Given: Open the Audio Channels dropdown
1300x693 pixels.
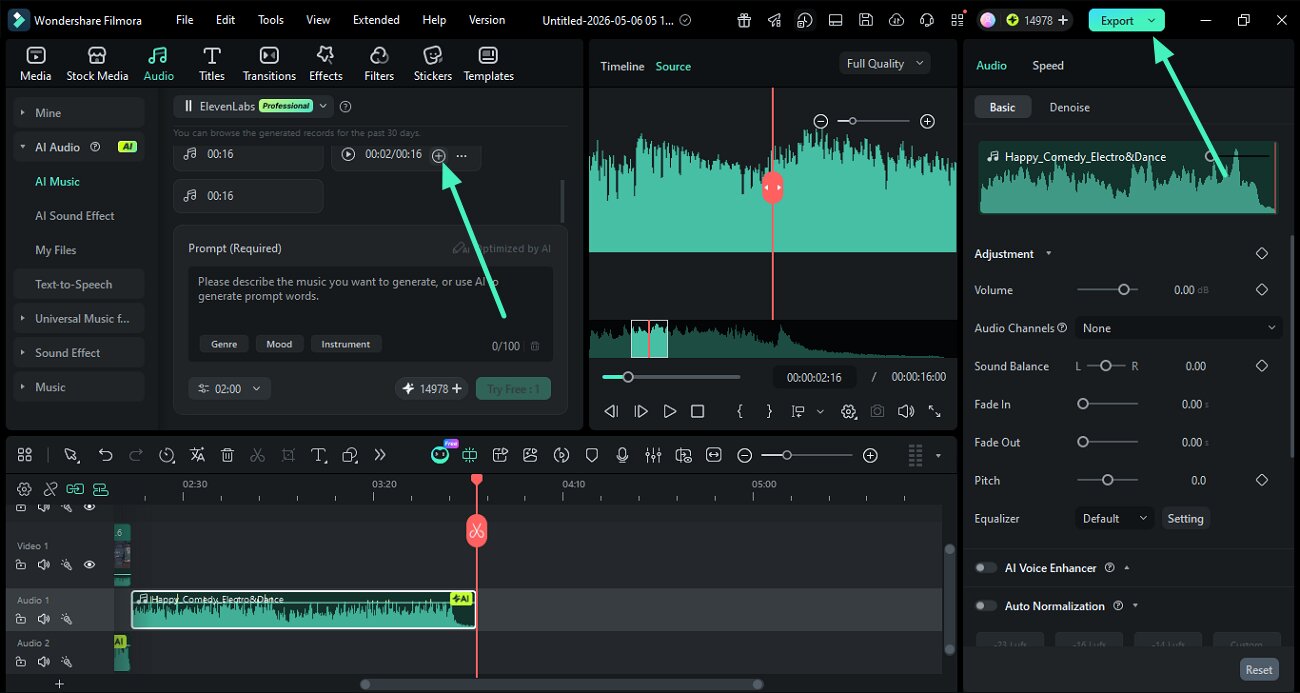Looking at the screenshot, I should (1178, 328).
